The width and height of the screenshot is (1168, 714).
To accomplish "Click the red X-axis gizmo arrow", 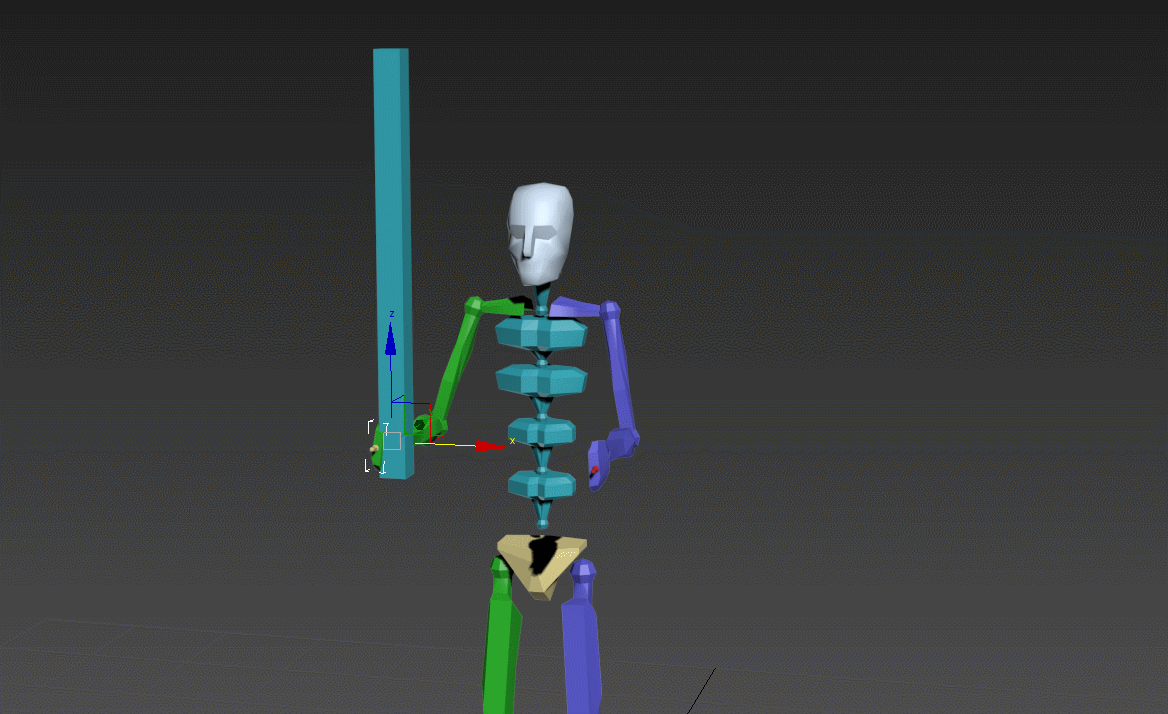I will point(490,446).
